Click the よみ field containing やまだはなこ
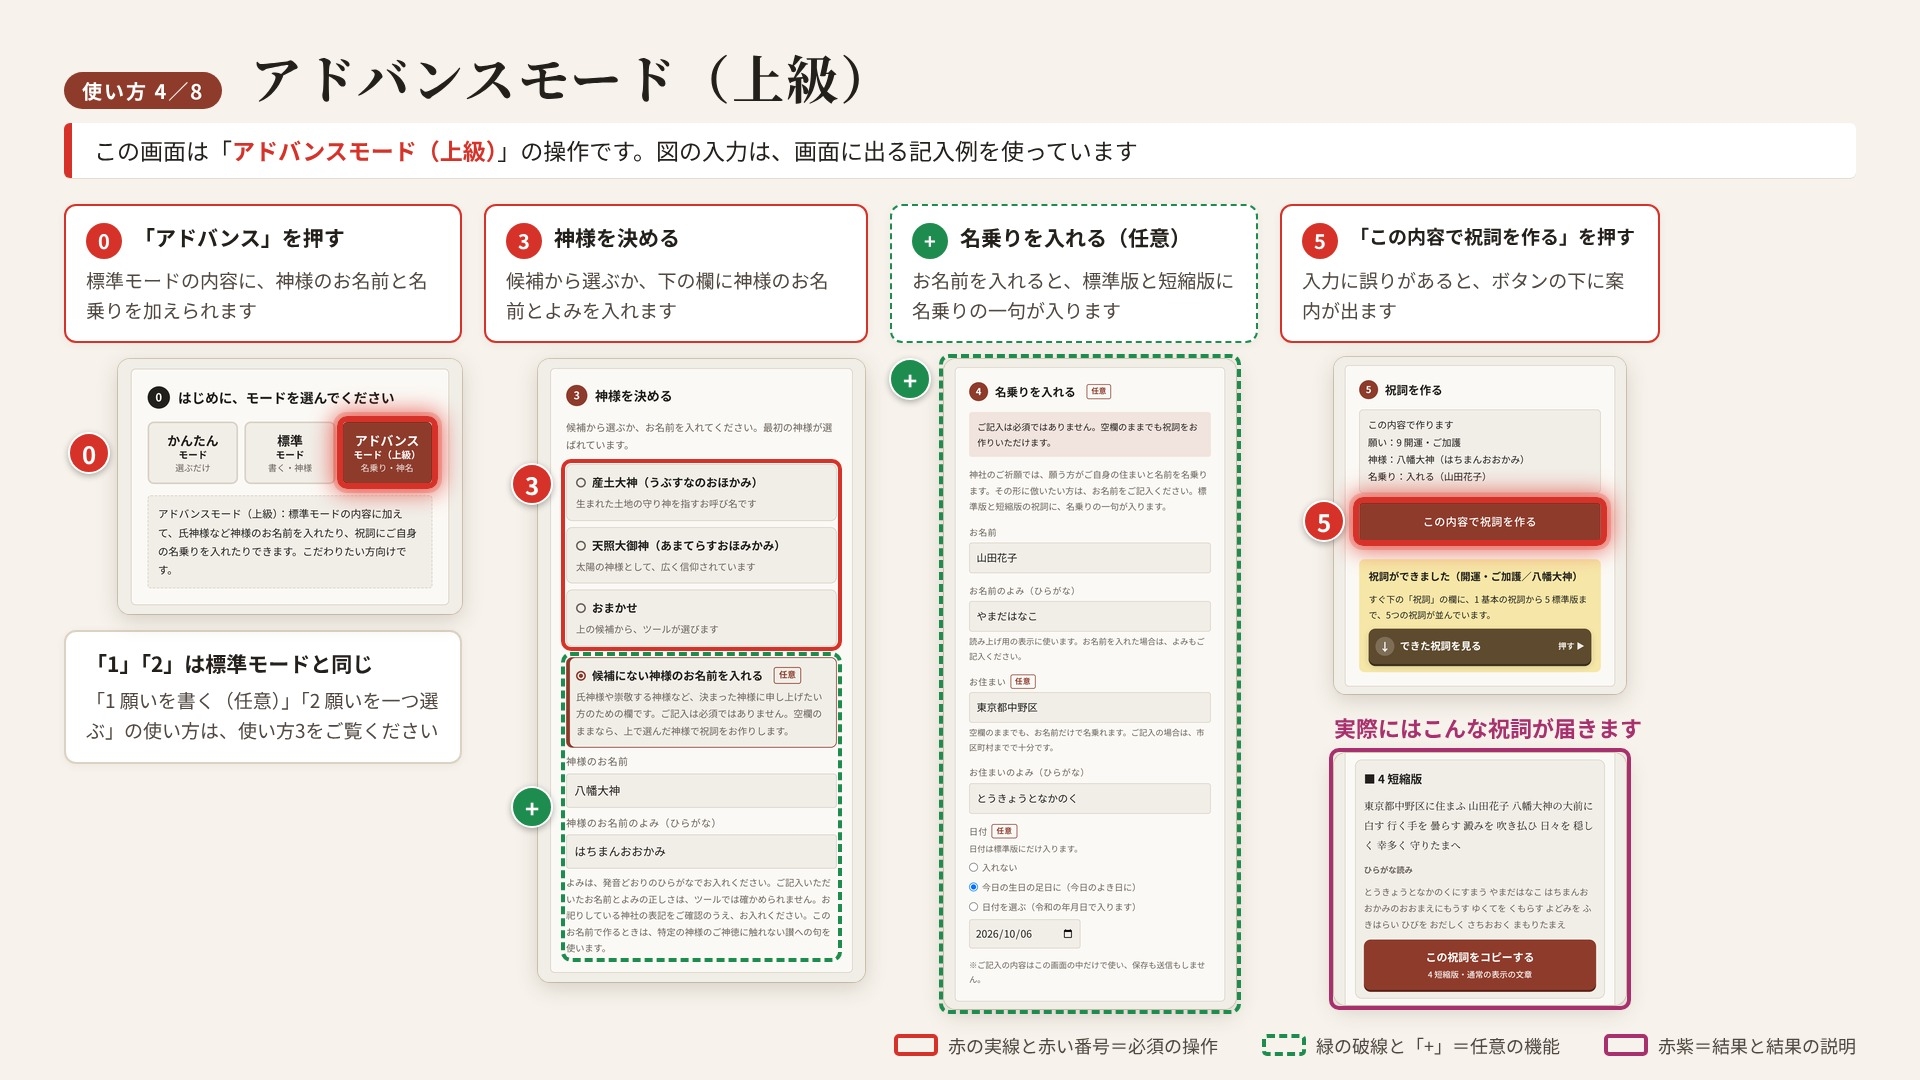1920x1080 pixels. tap(1089, 616)
